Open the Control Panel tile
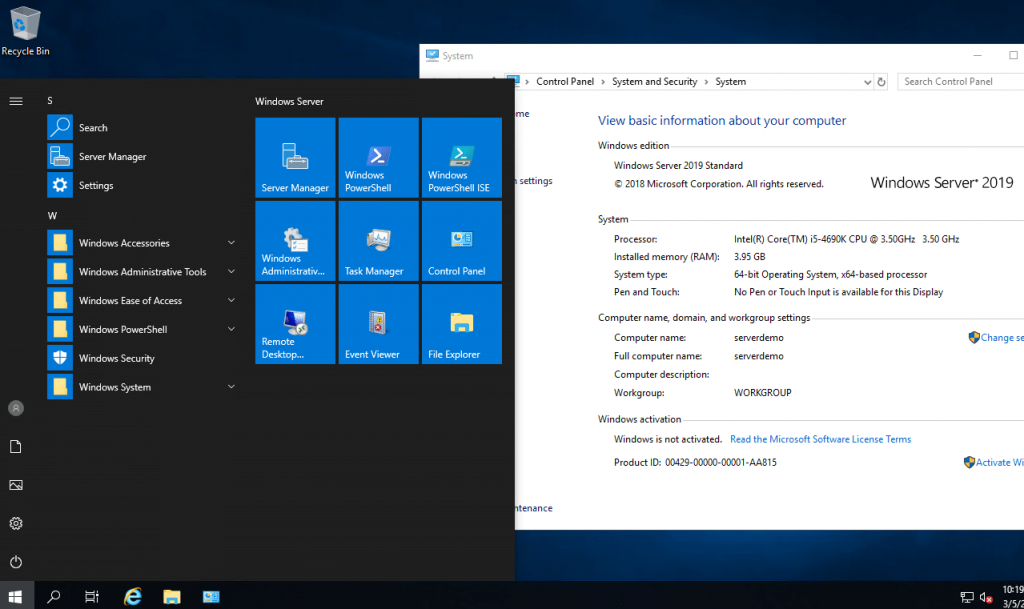The image size is (1024, 609). tap(461, 240)
